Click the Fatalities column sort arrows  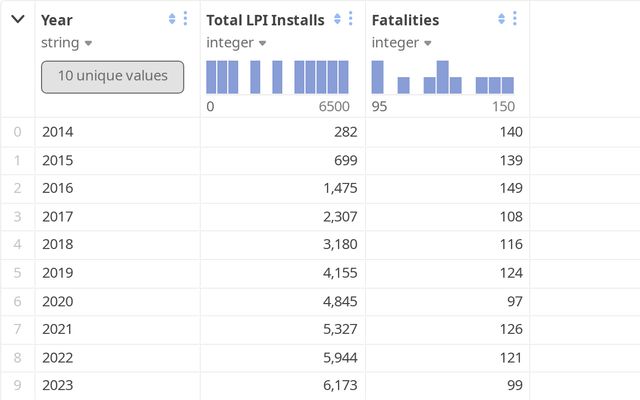(502, 19)
